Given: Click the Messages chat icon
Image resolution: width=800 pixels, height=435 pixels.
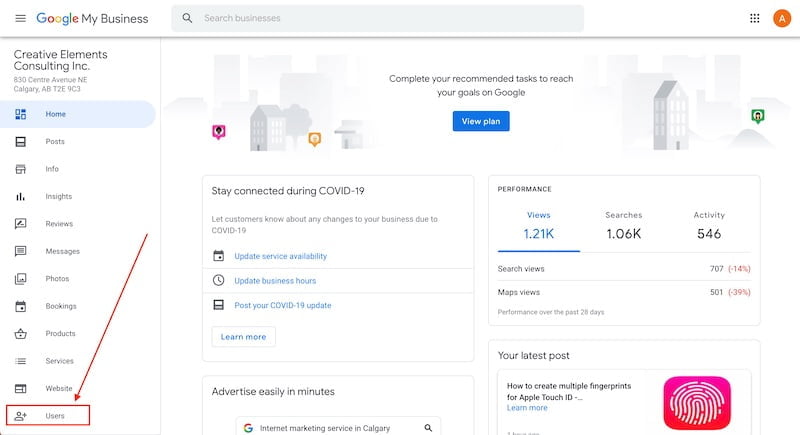Looking at the screenshot, I should click(x=20, y=251).
